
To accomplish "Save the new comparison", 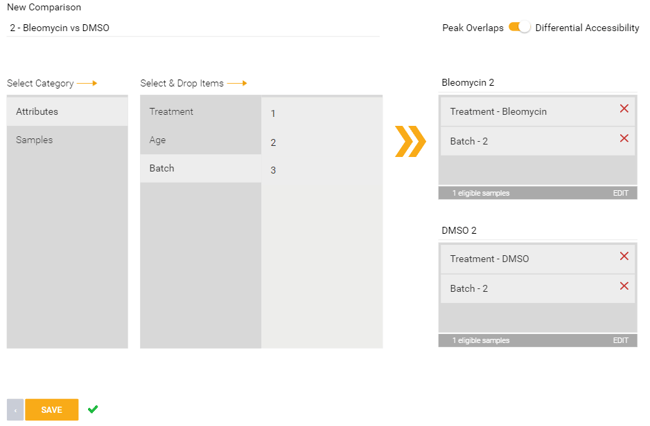I will tap(52, 410).
